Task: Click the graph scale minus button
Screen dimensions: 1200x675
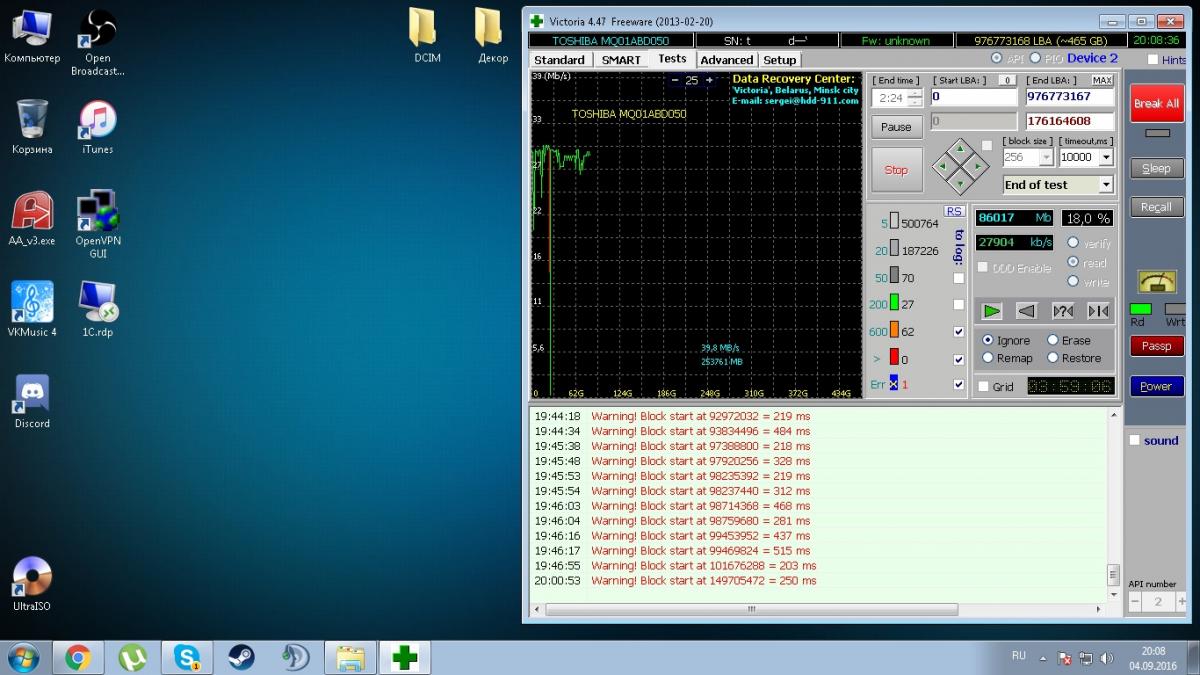Action: 675,80
